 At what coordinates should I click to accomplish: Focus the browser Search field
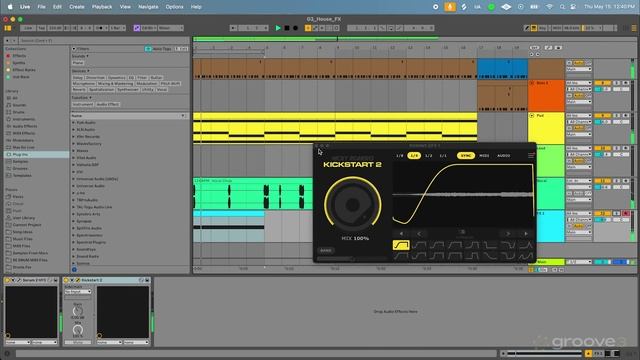[x=104, y=41]
